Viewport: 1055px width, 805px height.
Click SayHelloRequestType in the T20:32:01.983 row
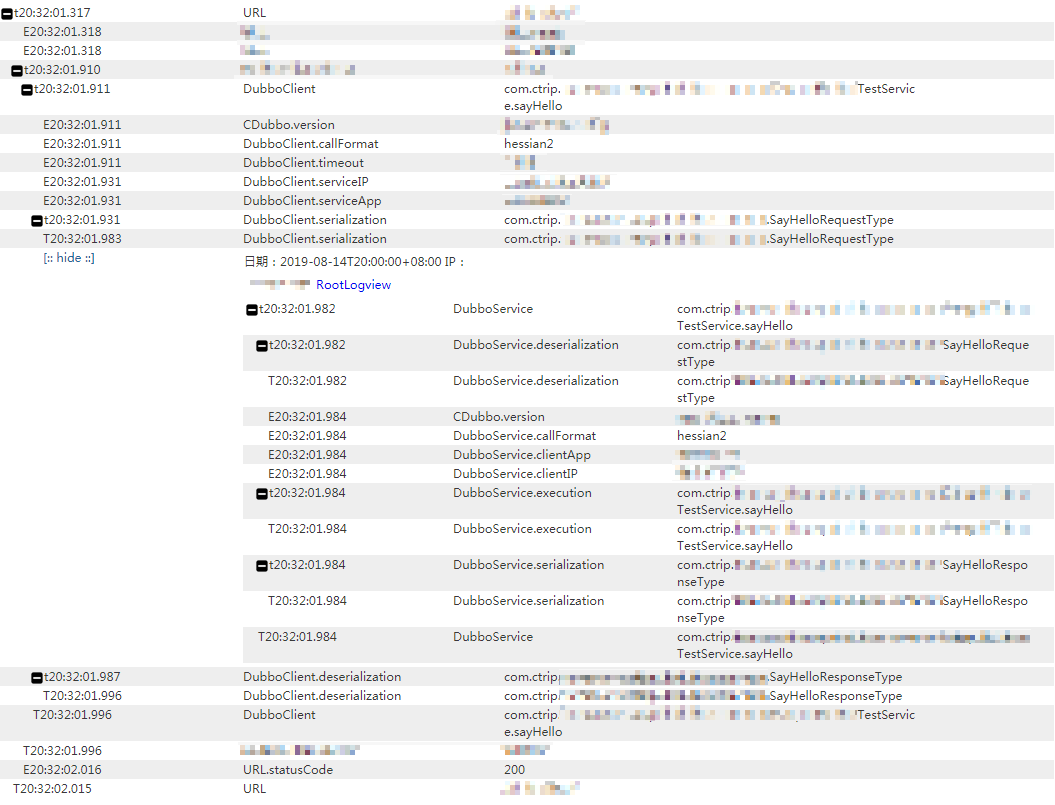[x=832, y=238]
